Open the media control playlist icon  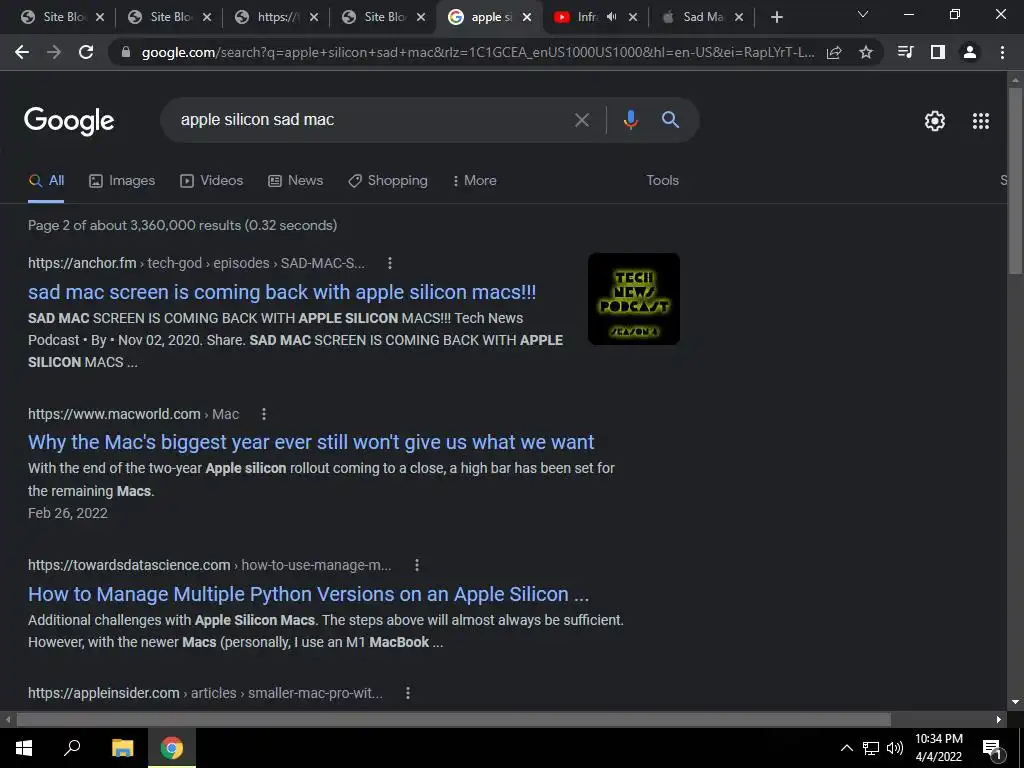[x=905, y=52]
